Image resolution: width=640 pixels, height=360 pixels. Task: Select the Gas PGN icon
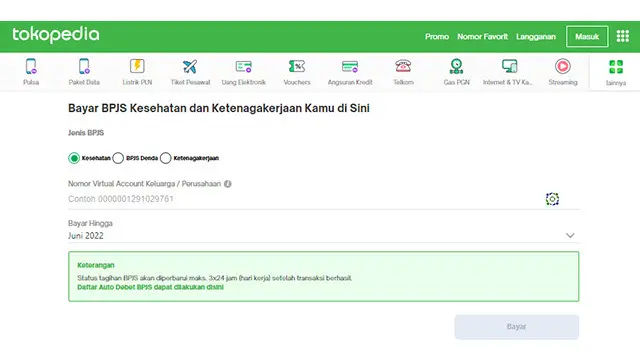[456, 66]
